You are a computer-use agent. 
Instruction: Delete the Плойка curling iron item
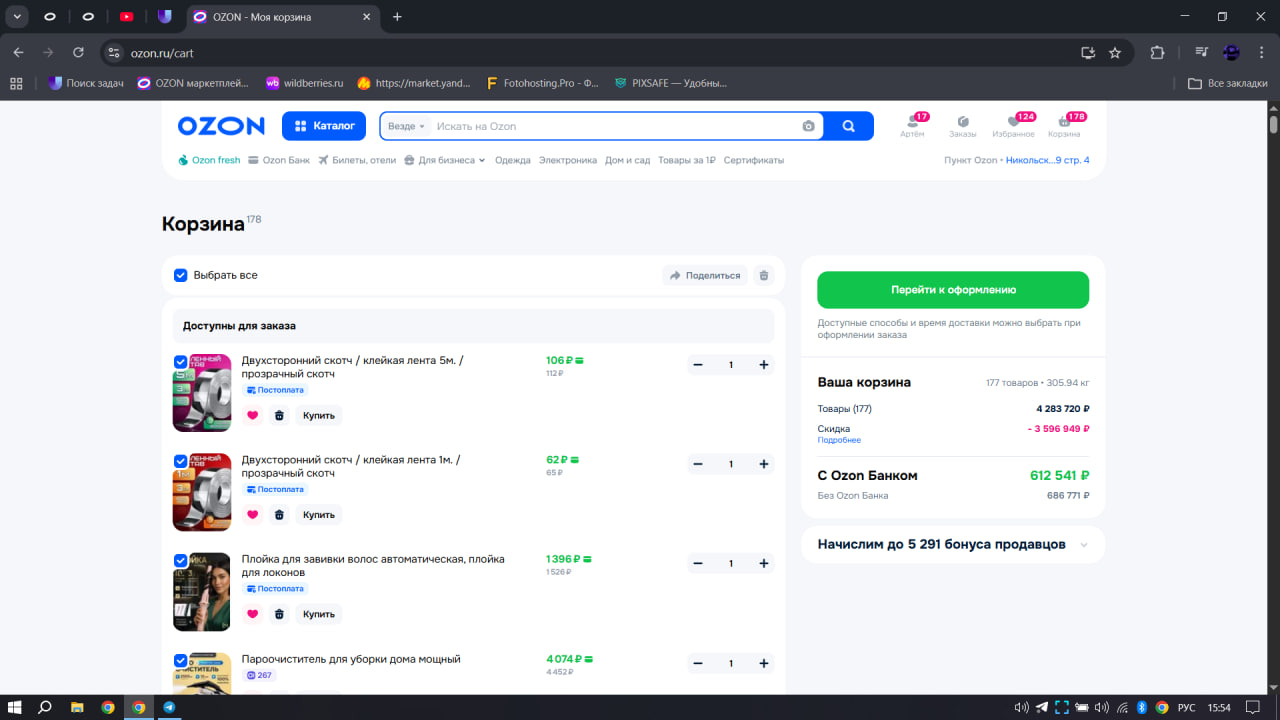click(279, 614)
